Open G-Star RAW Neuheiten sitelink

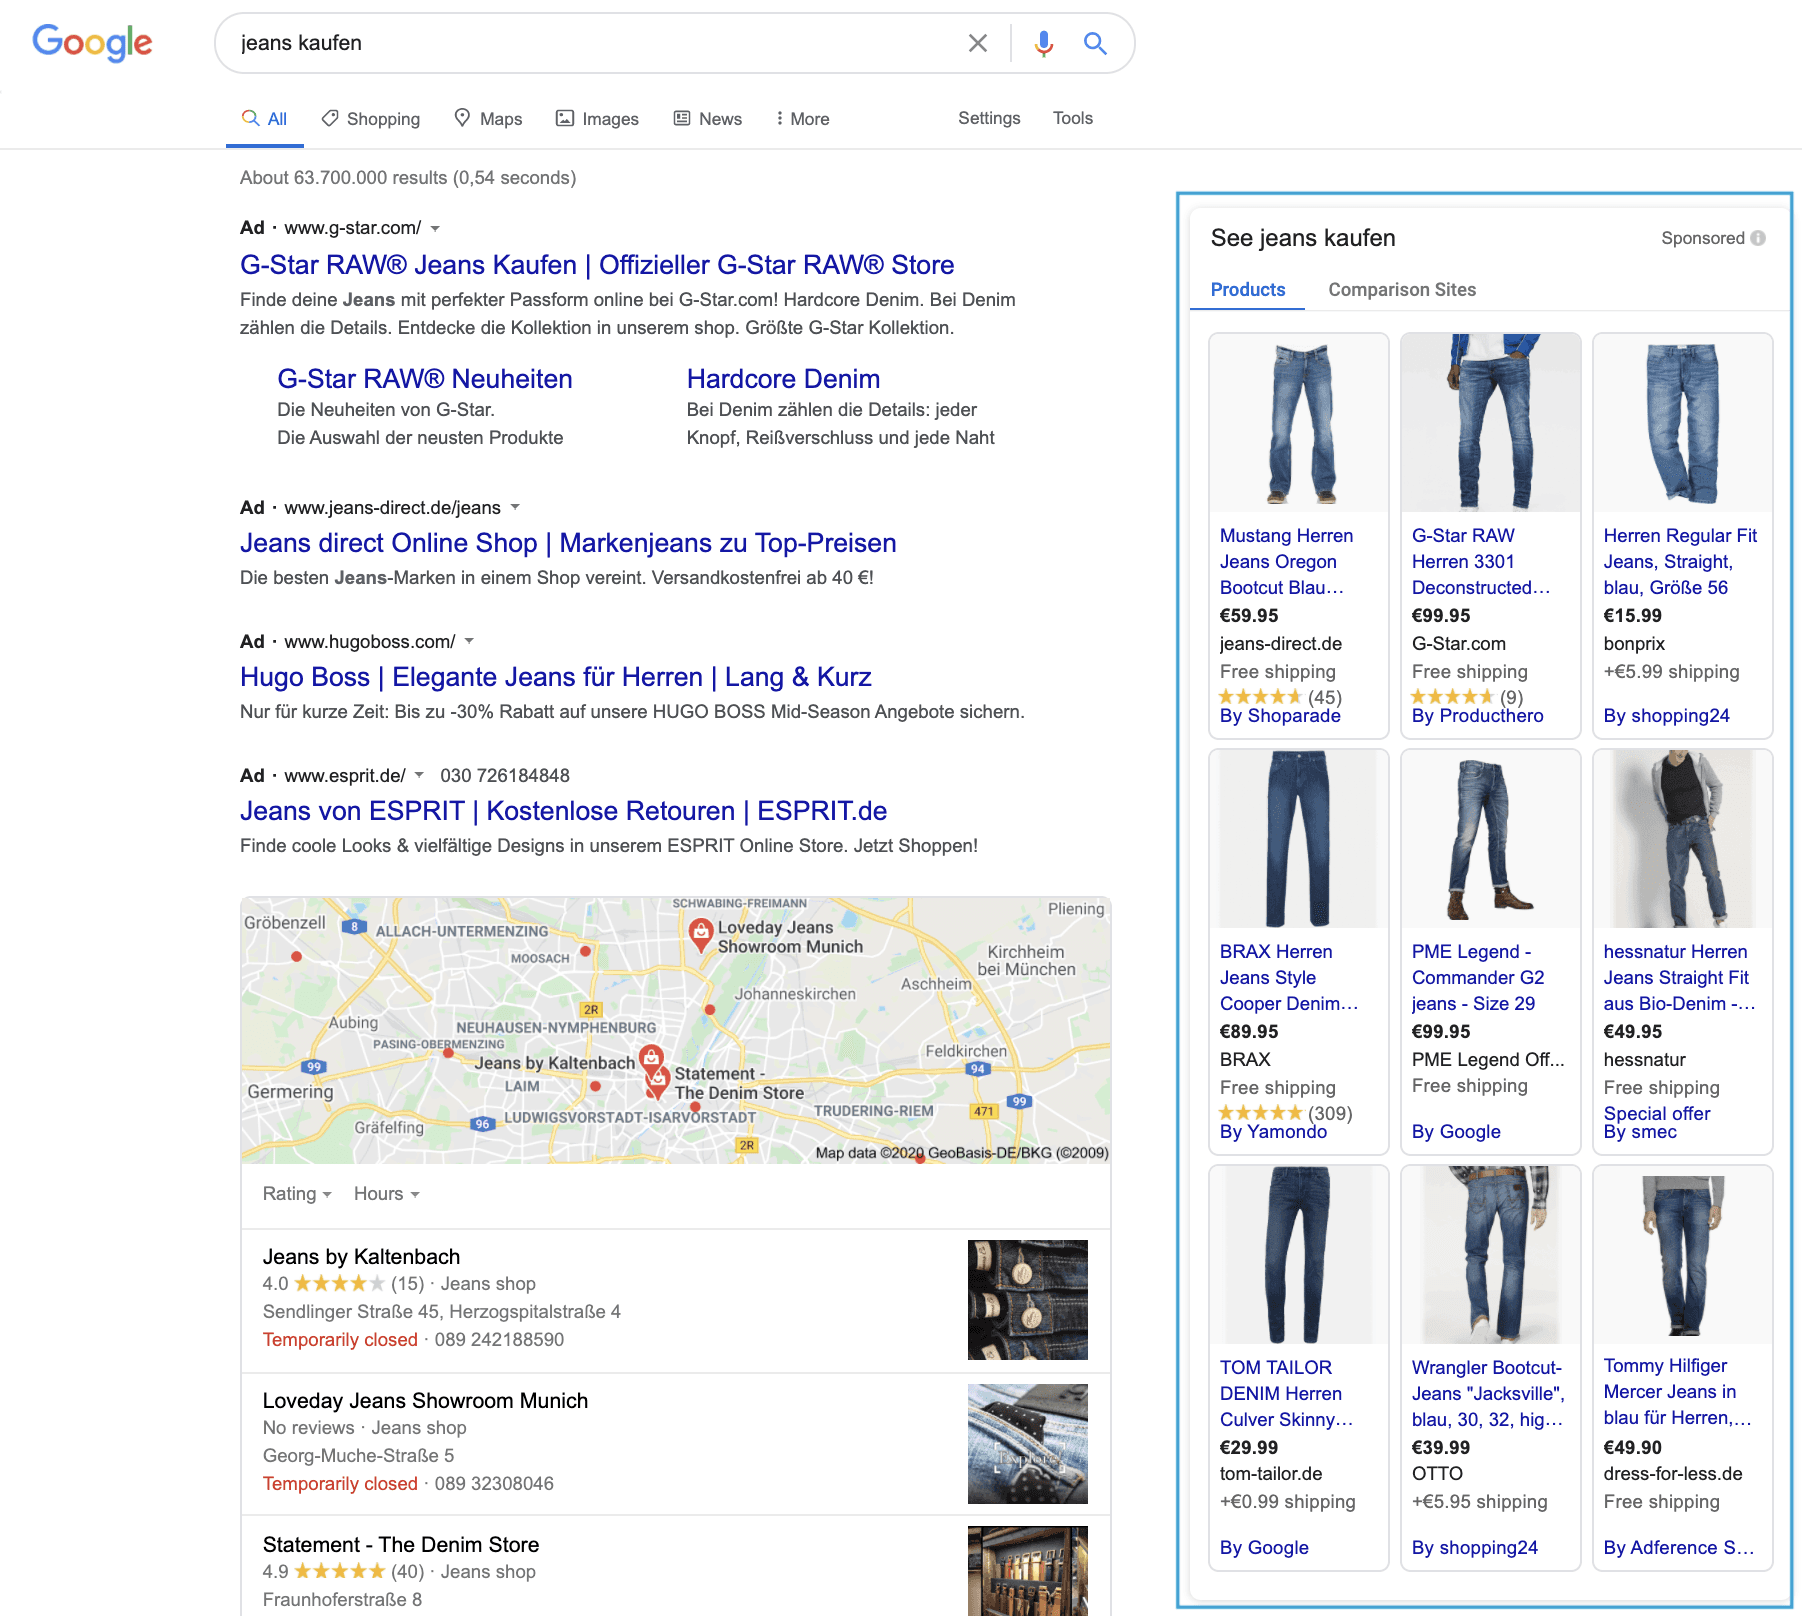click(425, 379)
